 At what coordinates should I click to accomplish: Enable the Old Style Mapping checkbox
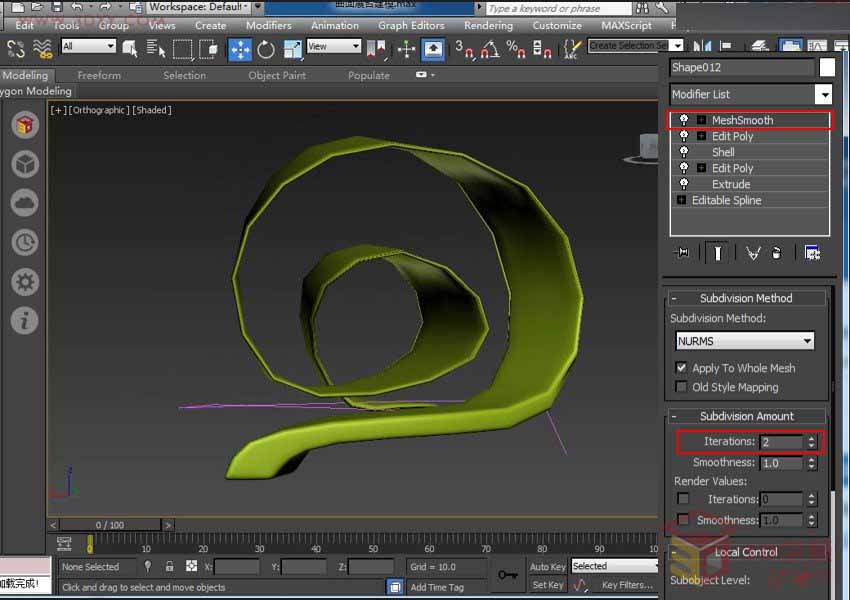click(682, 387)
